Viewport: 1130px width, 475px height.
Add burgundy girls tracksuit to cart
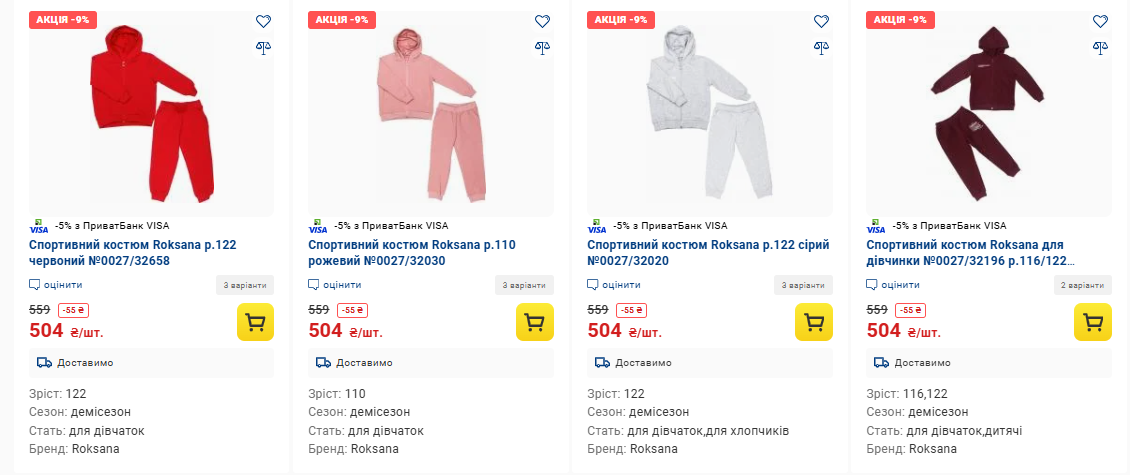[x=1092, y=322]
